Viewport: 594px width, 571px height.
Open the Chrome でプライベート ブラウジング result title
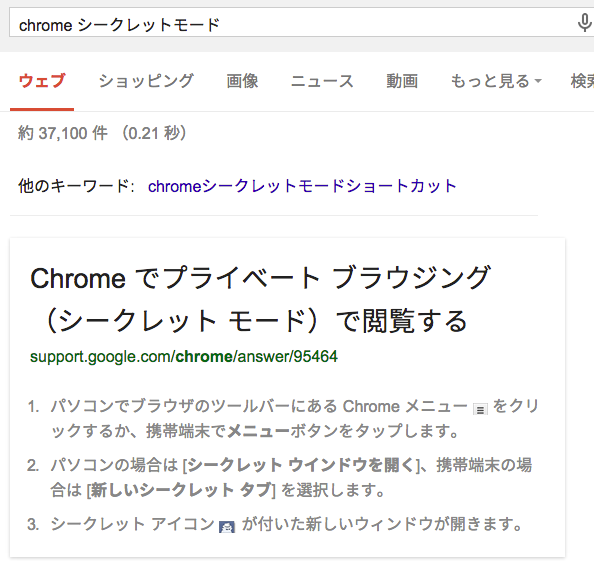coord(260,299)
